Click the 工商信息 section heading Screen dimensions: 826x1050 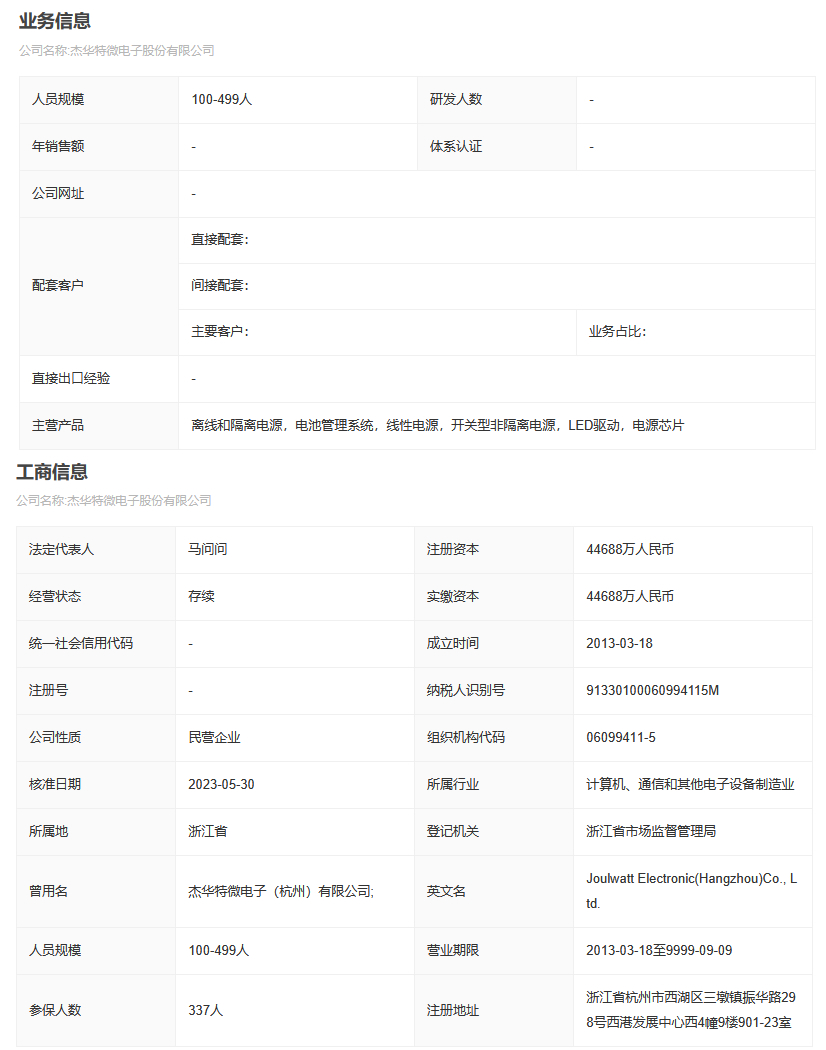[x=52, y=471]
